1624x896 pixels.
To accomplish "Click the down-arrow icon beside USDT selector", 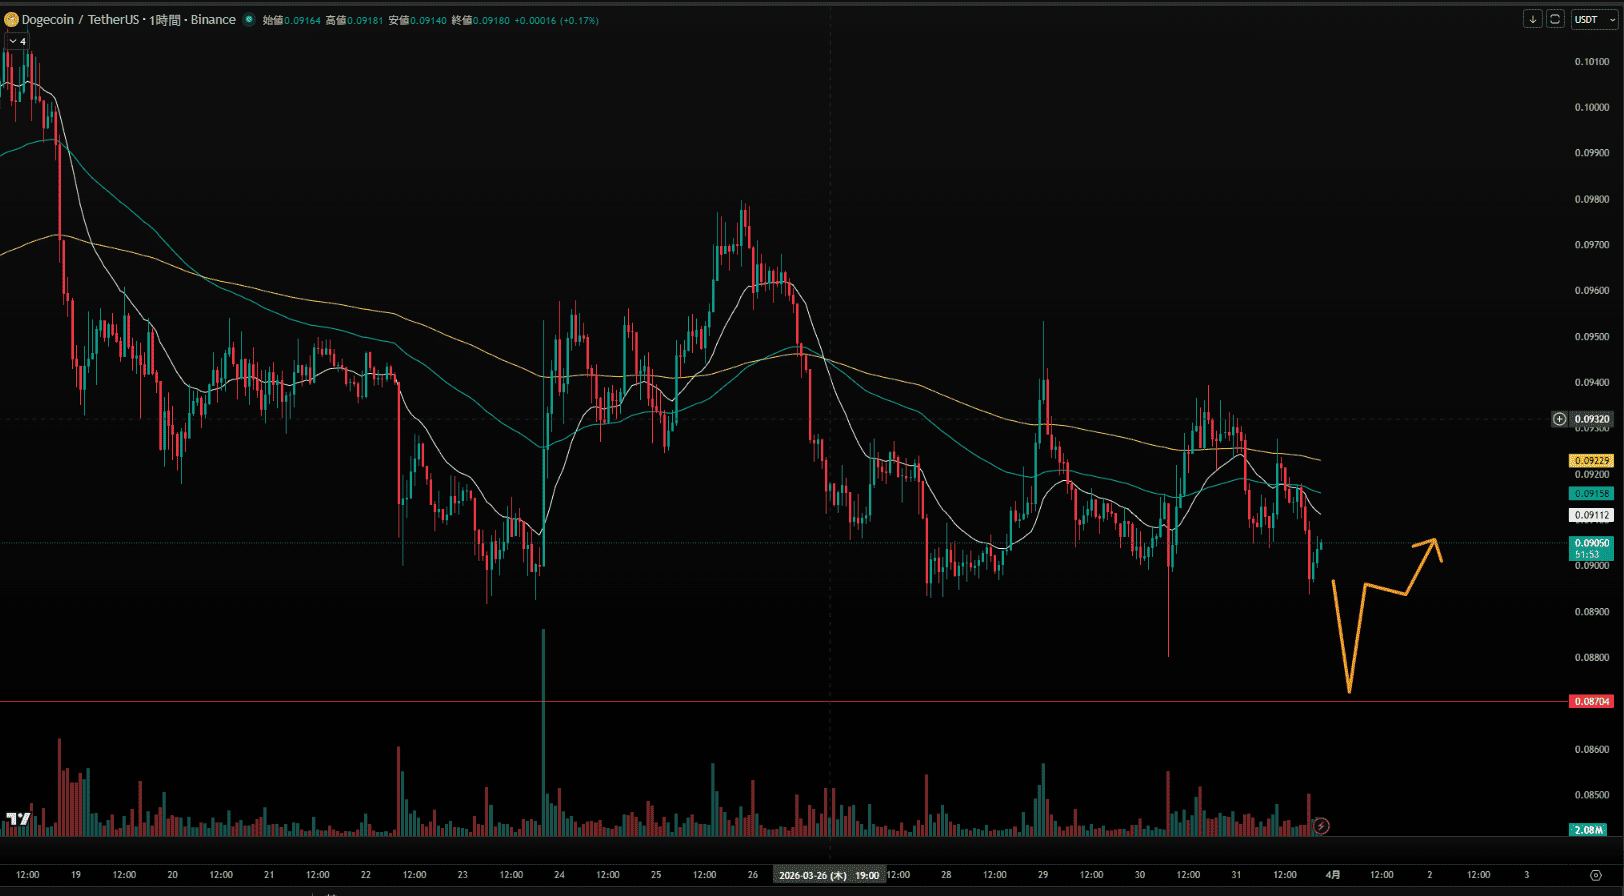I will click(x=1532, y=19).
